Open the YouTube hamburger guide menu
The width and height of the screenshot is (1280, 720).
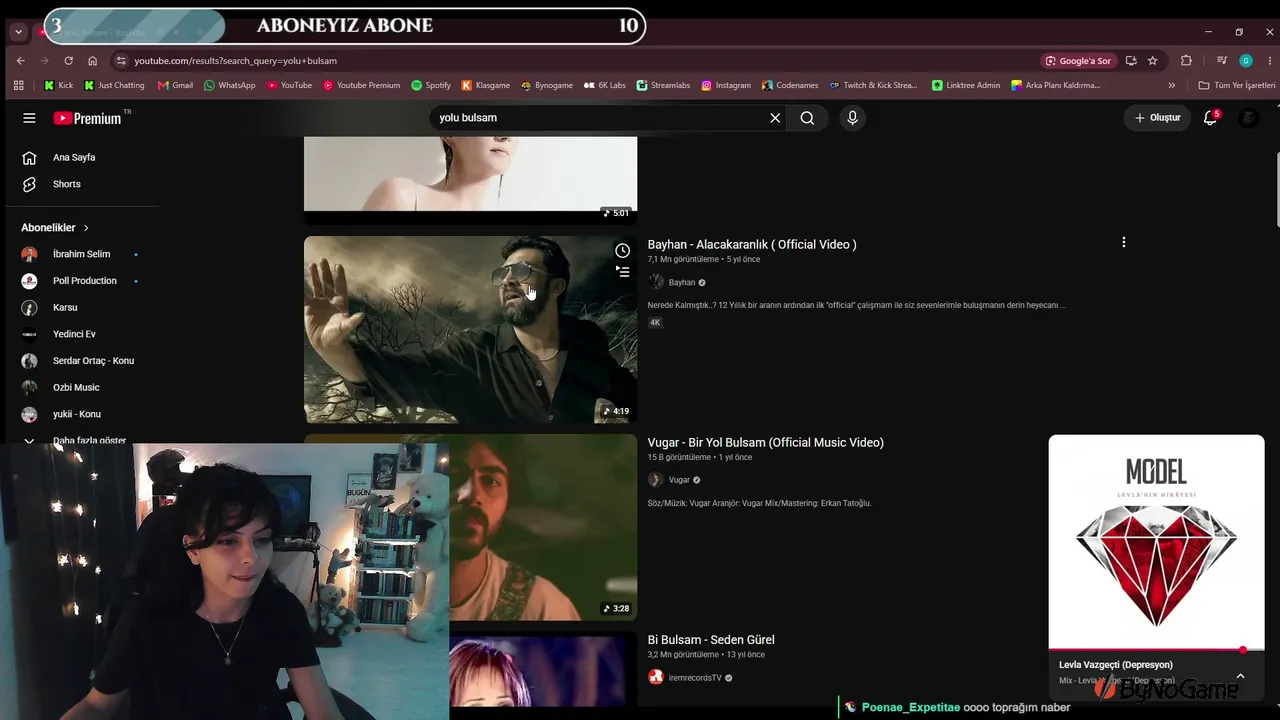(29, 118)
